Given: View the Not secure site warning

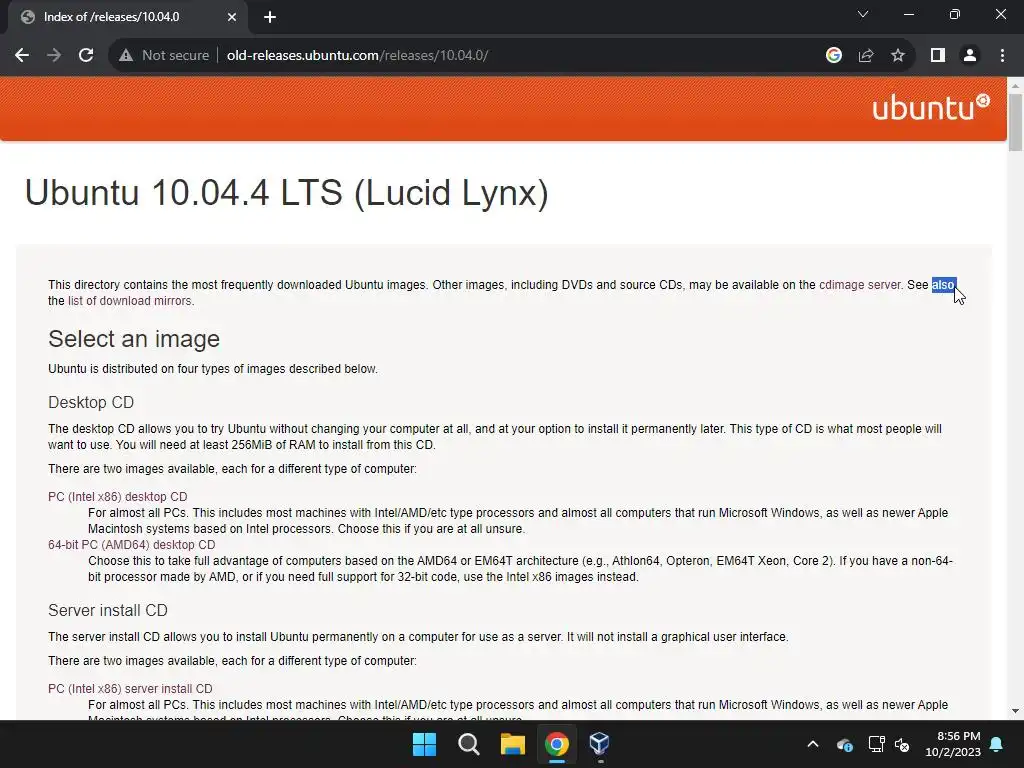Looking at the screenshot, I should pos(164,56).
